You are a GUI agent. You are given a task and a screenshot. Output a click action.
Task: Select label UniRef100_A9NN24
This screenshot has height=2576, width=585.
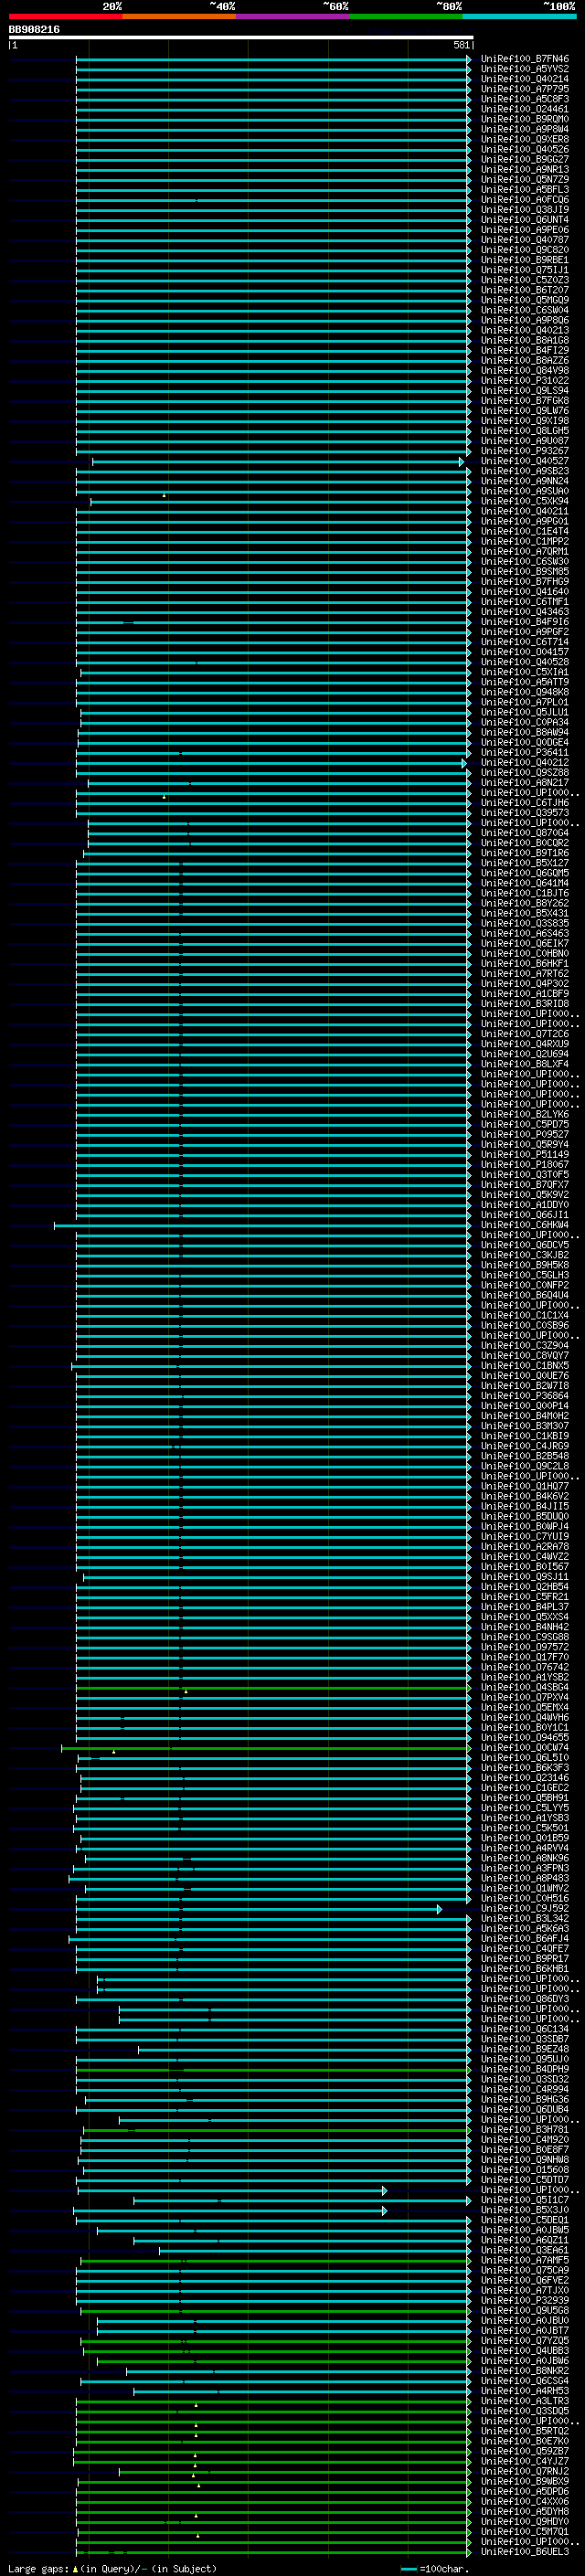(524, 481)
